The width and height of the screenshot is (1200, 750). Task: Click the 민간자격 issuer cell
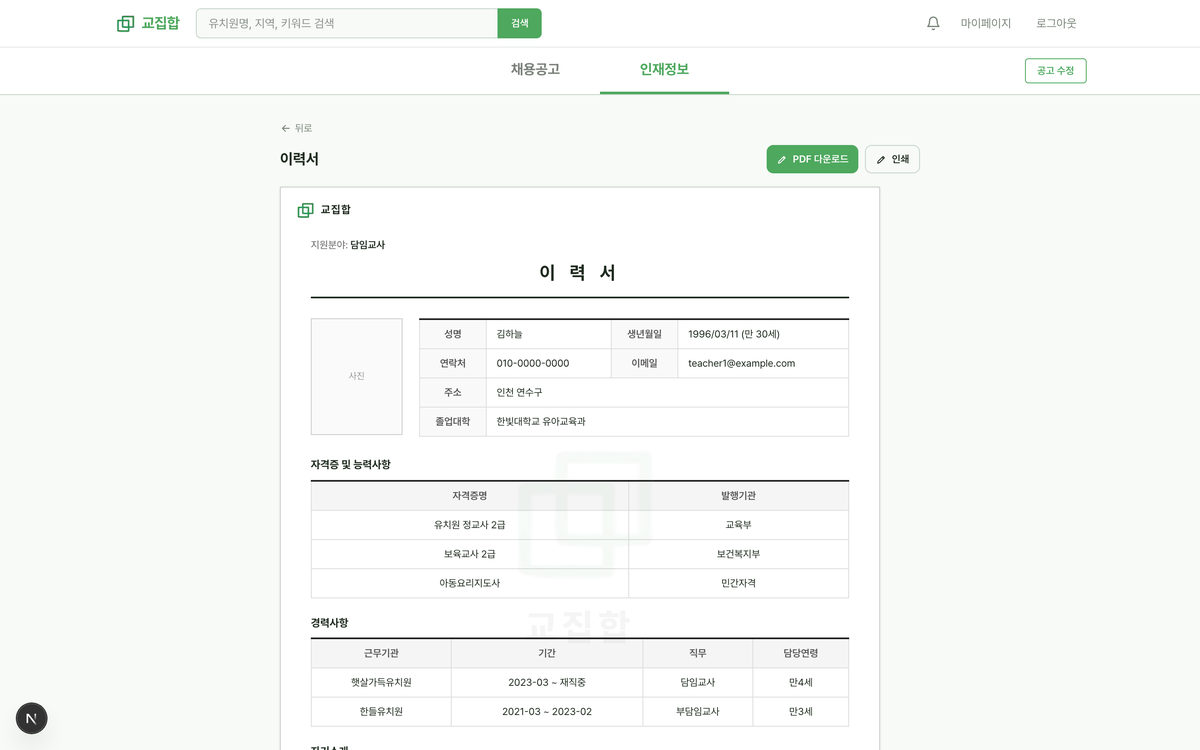pyautogui.click(x=739, y=583)
